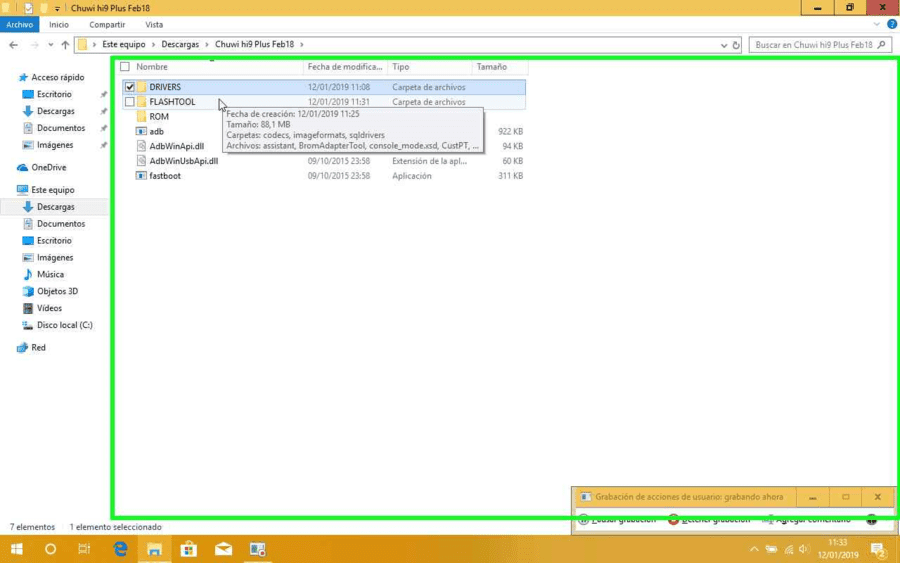Check the FLASHTOOL folder checkbox
The height and width of the screenshot is (563, 900).
(130, 102)
